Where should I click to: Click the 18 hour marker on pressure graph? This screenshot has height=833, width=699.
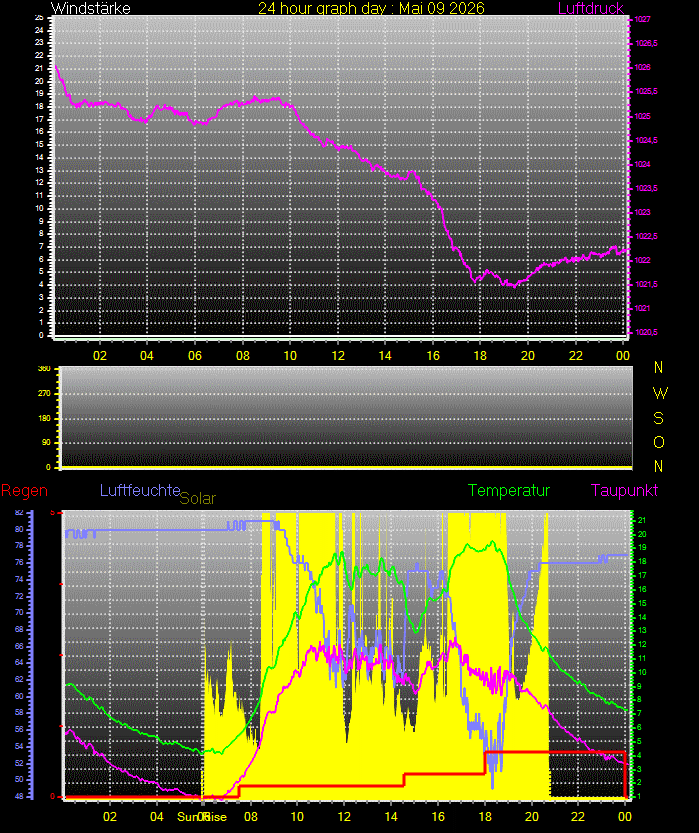coord(480,355)
